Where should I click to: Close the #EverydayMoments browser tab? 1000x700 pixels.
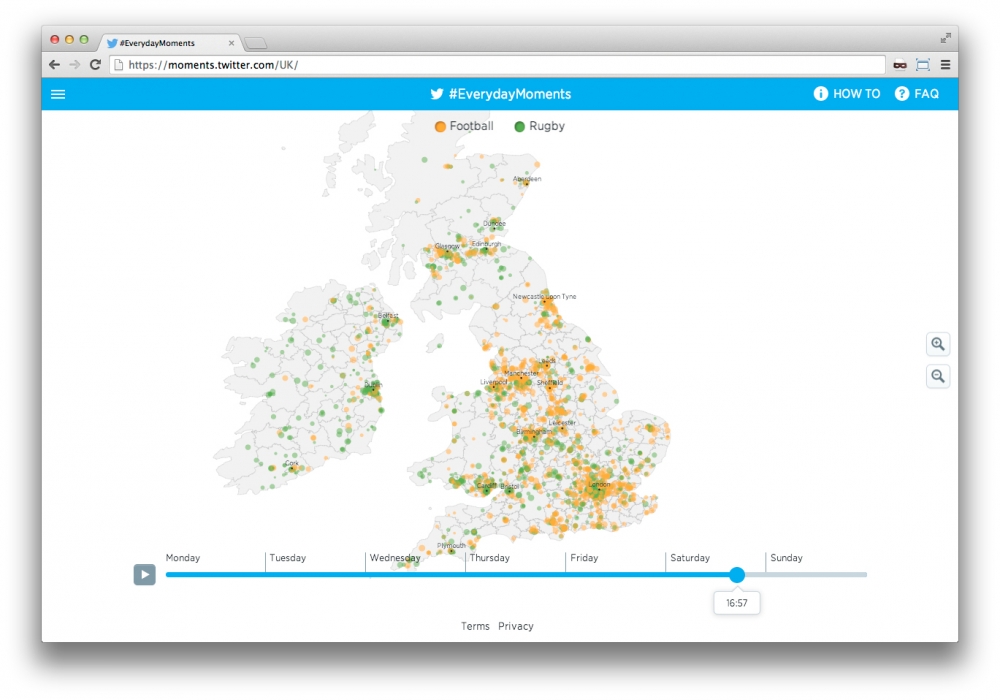tap(231, 43)
